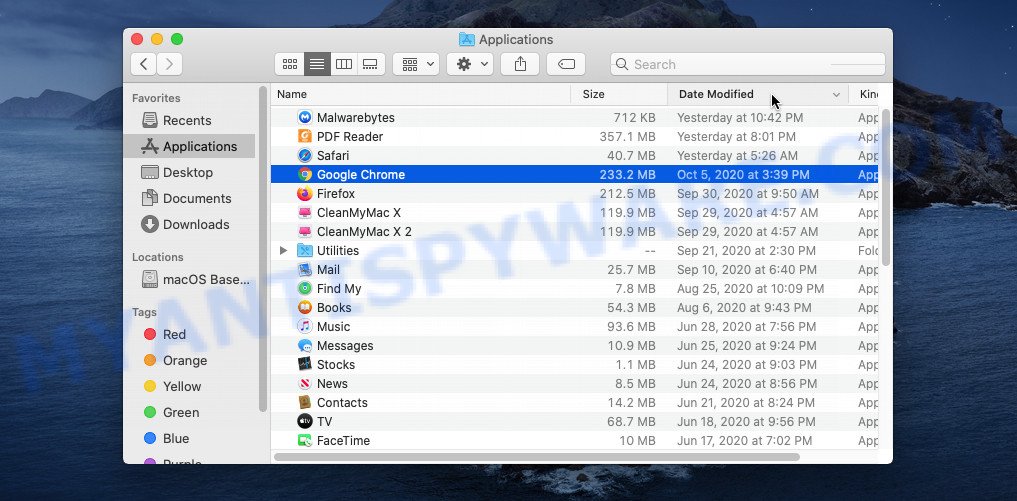
Task: Click the Firefox app icon
Action: 305,193
